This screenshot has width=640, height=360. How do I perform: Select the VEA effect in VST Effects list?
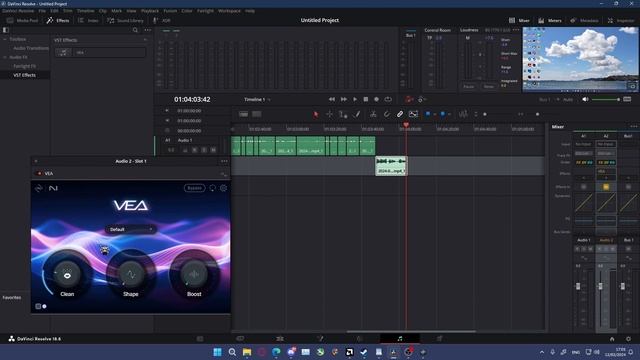100,52
